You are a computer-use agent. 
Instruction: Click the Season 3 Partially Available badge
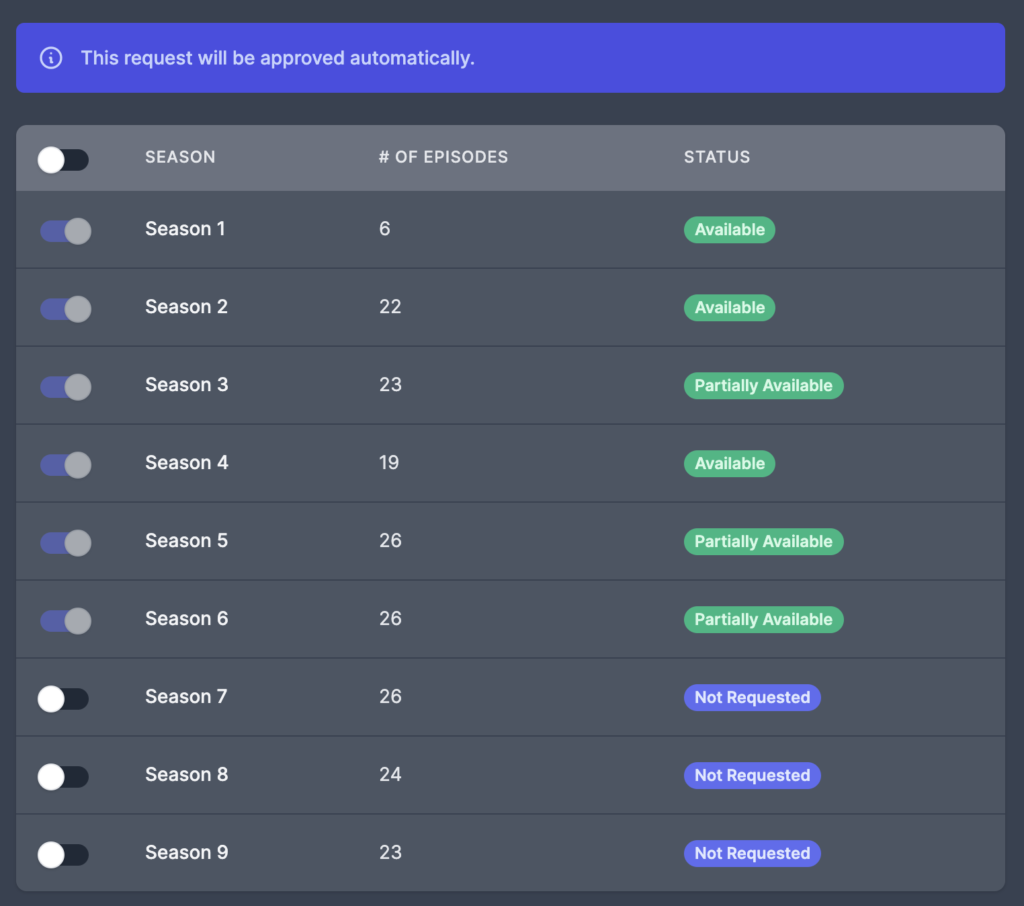pyautogui.click(x=763, y=386)
